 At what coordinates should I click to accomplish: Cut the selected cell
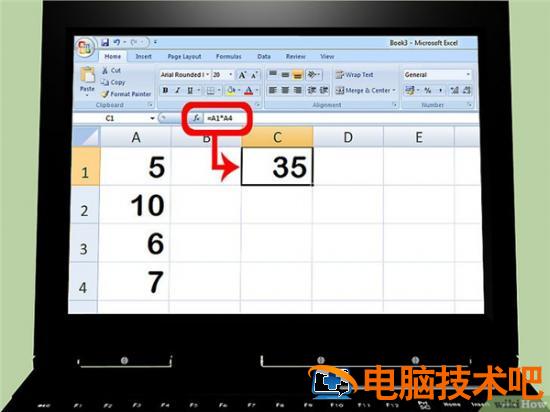[111, 70]
